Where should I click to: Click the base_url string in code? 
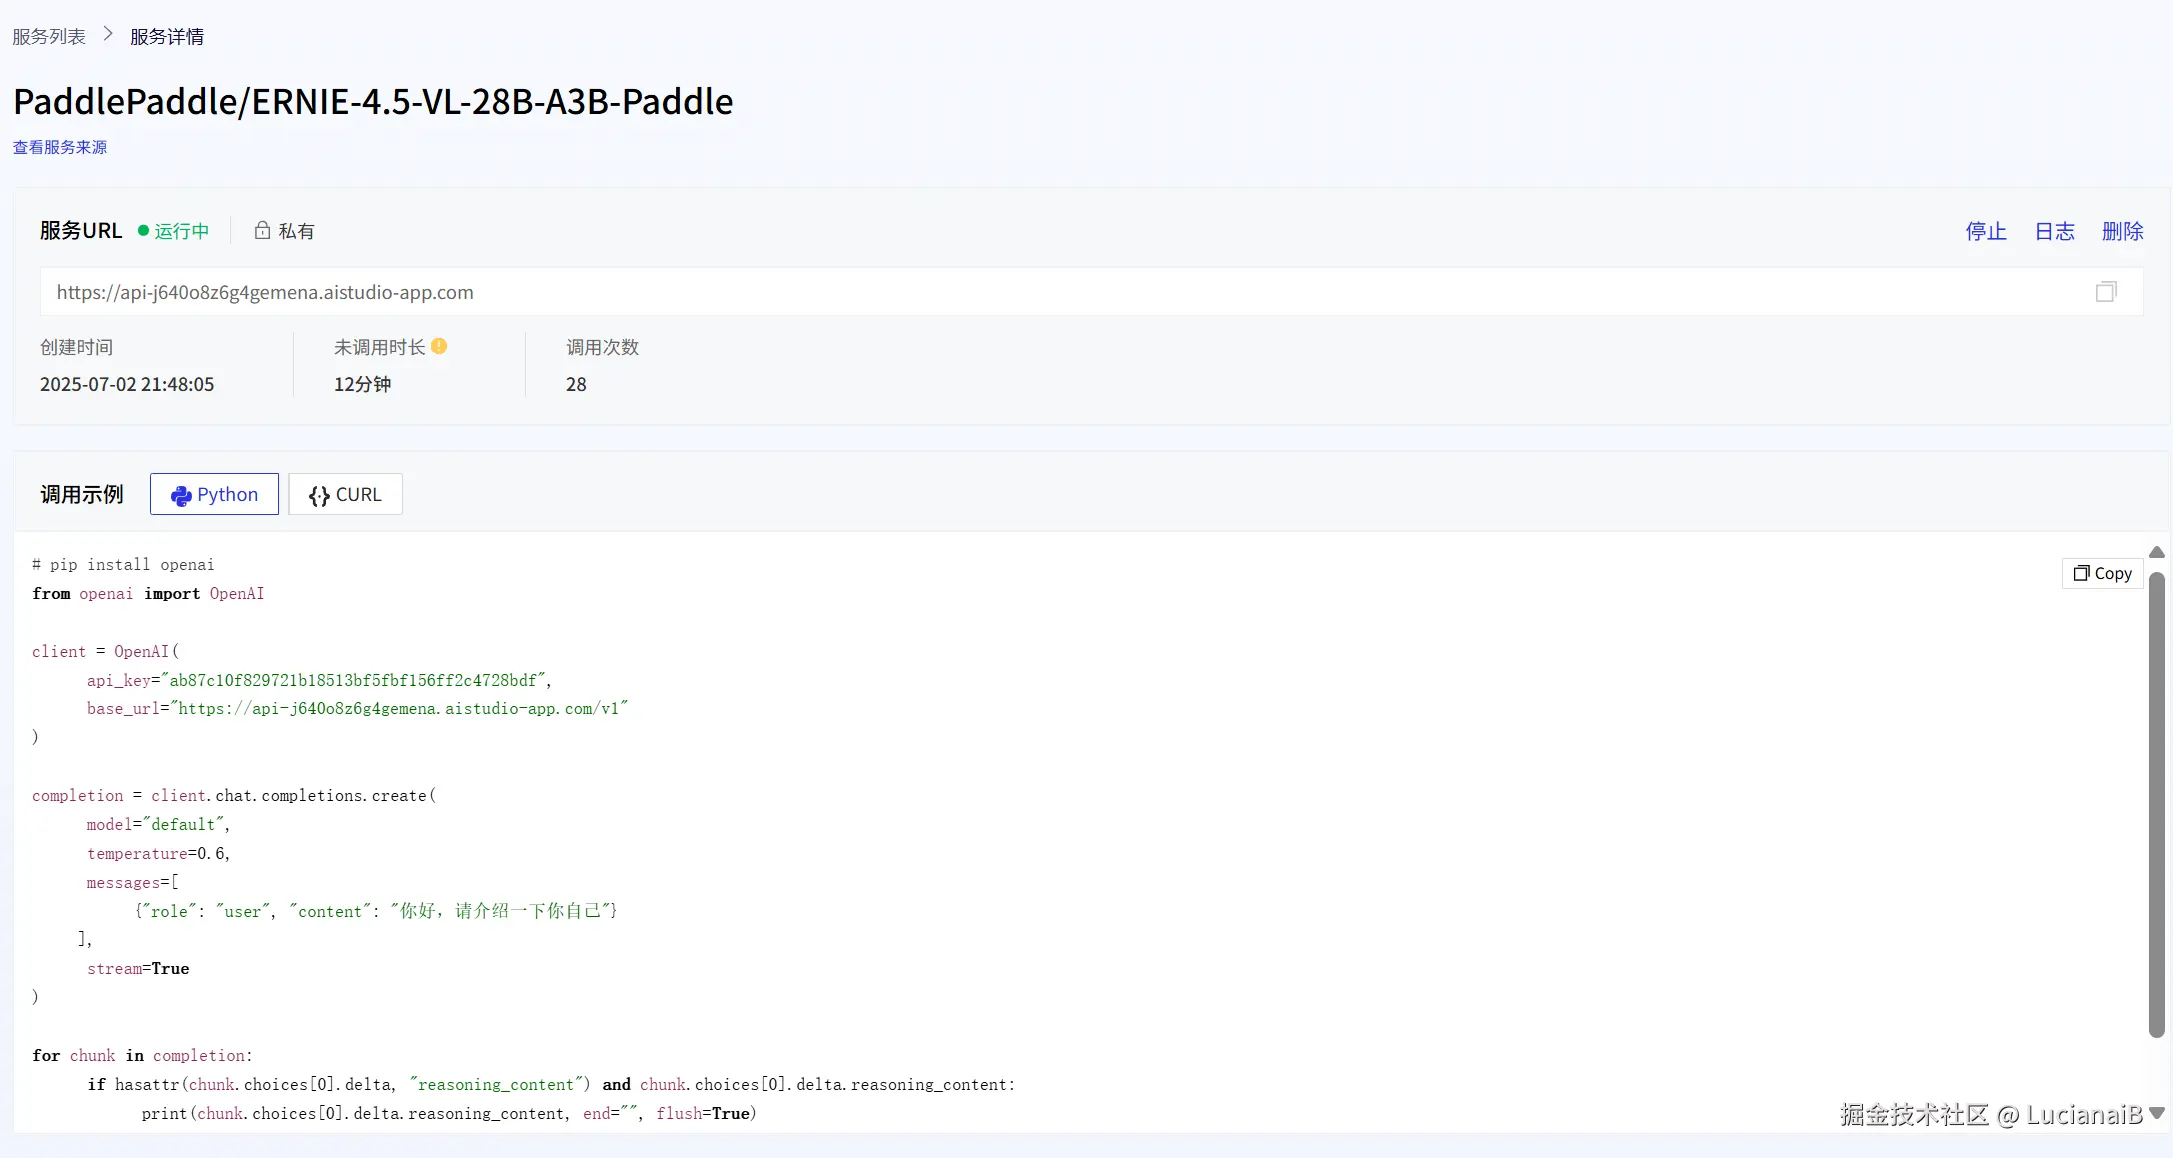point(400,708)
